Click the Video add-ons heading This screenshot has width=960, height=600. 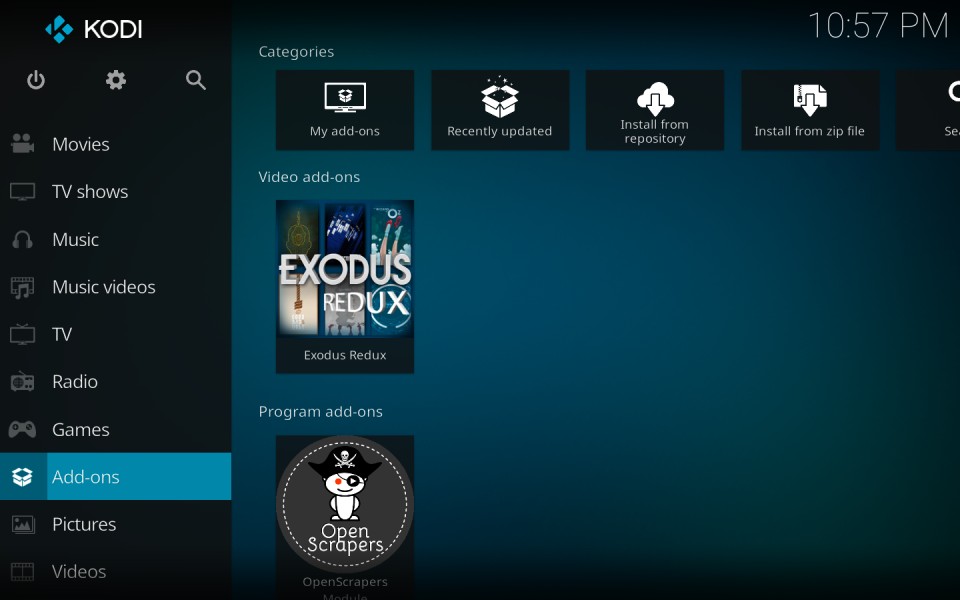[x=309, y=177]
